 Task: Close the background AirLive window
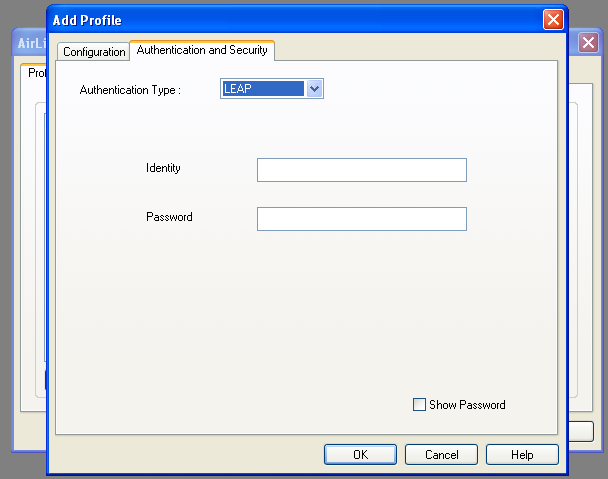588,42
